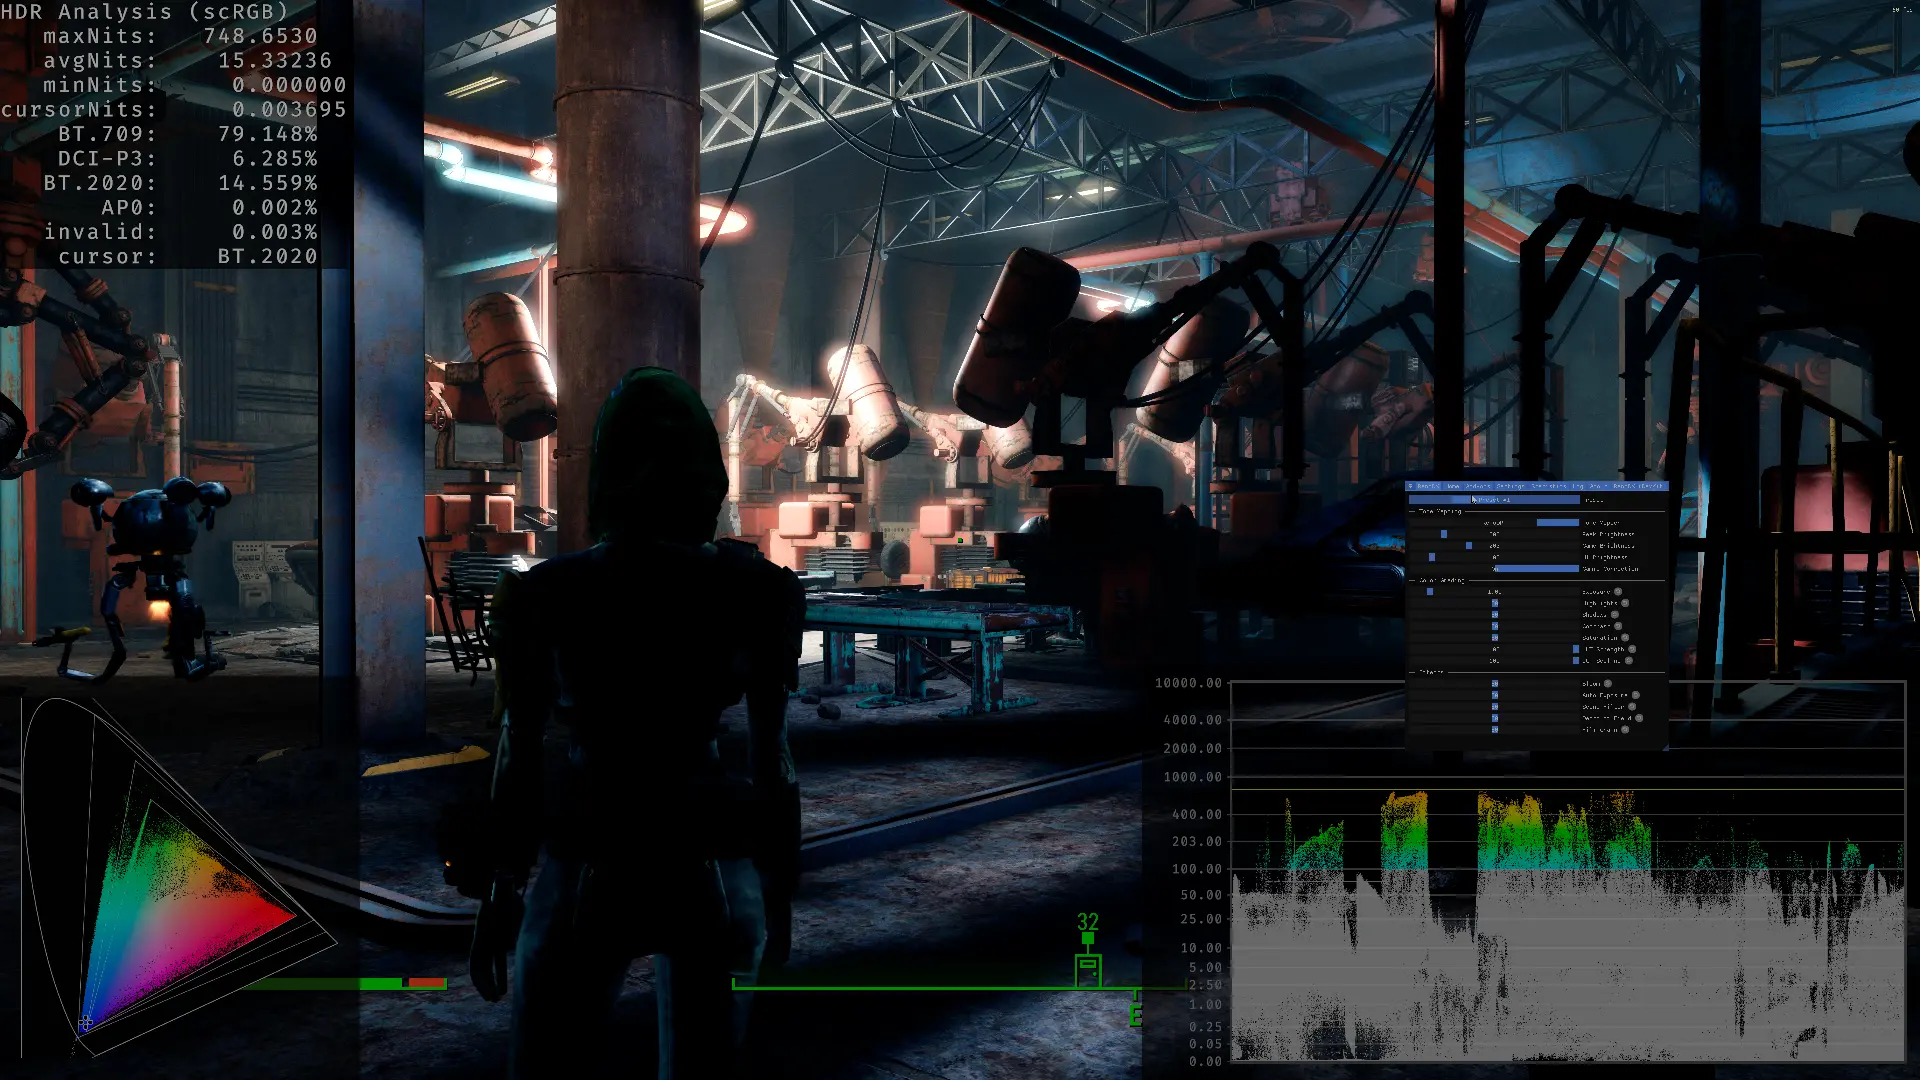This screenshot has height=1080, width=1920.
Task: Adjust the Preset #1 selector bar
Action: coord(1494,500)
